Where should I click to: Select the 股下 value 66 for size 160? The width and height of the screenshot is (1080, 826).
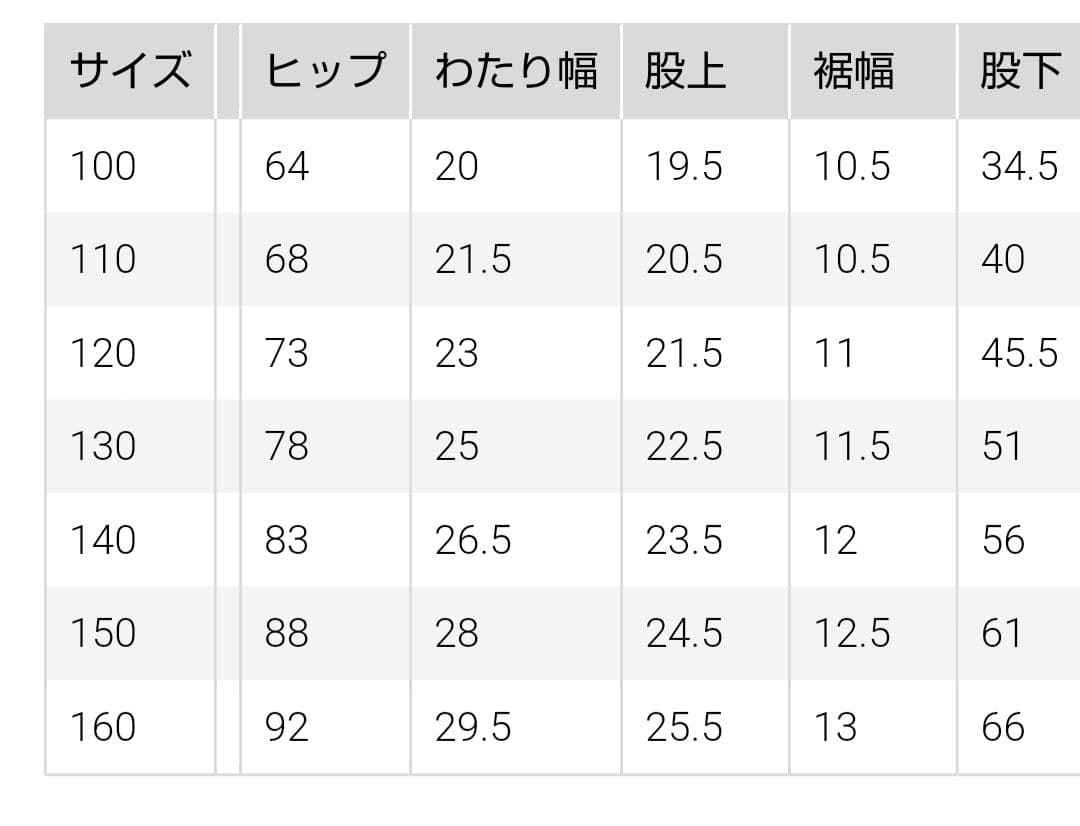(x=1003, y=727)
